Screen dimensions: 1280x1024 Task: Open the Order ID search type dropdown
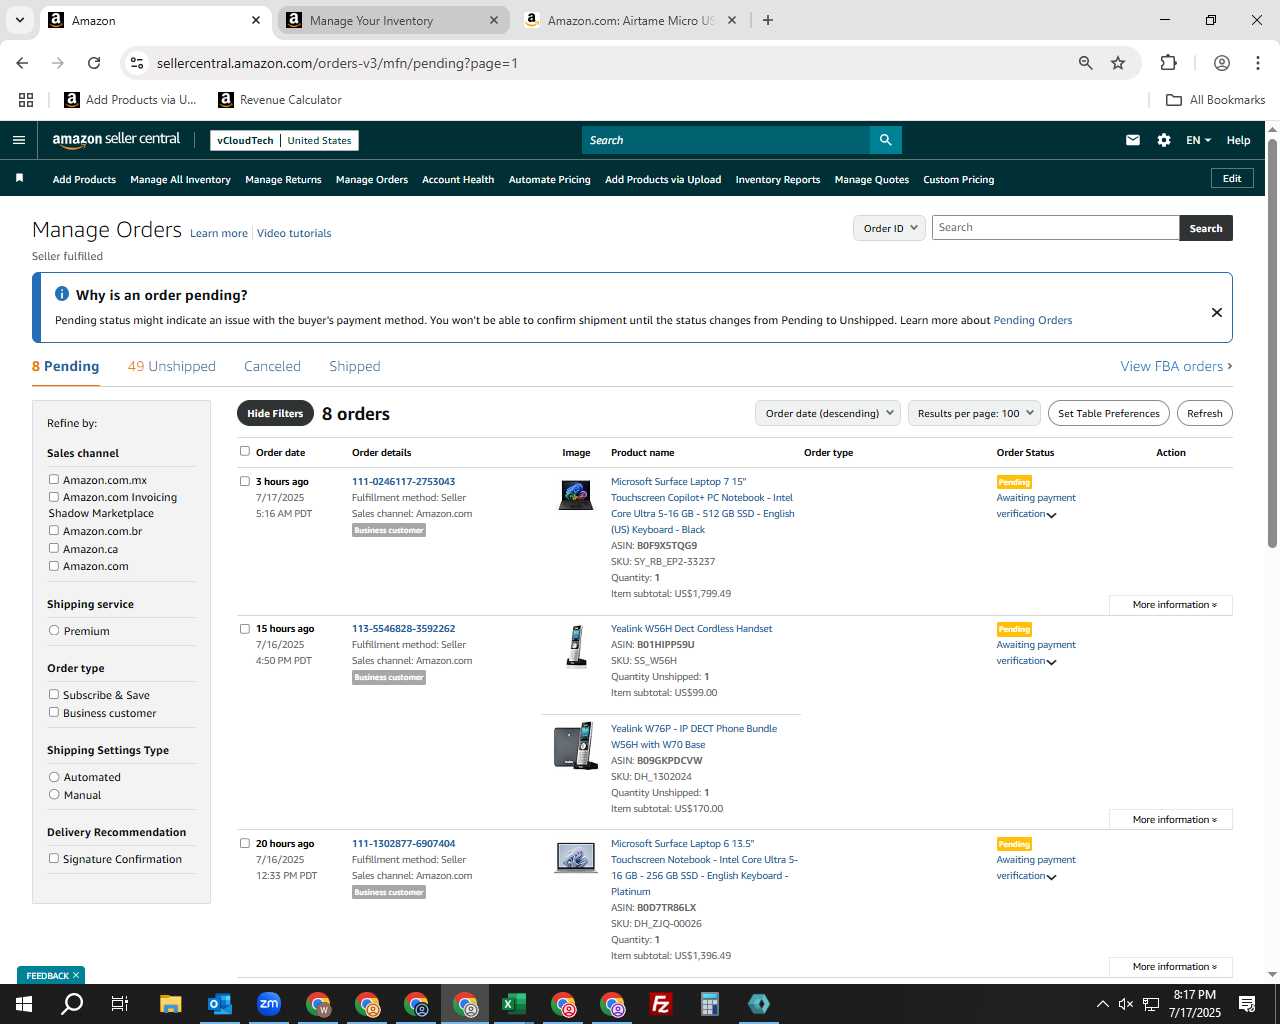(889, 228)
